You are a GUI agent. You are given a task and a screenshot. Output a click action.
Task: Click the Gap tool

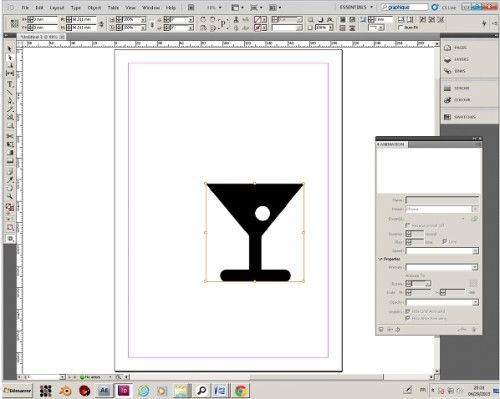click(10, 73)
